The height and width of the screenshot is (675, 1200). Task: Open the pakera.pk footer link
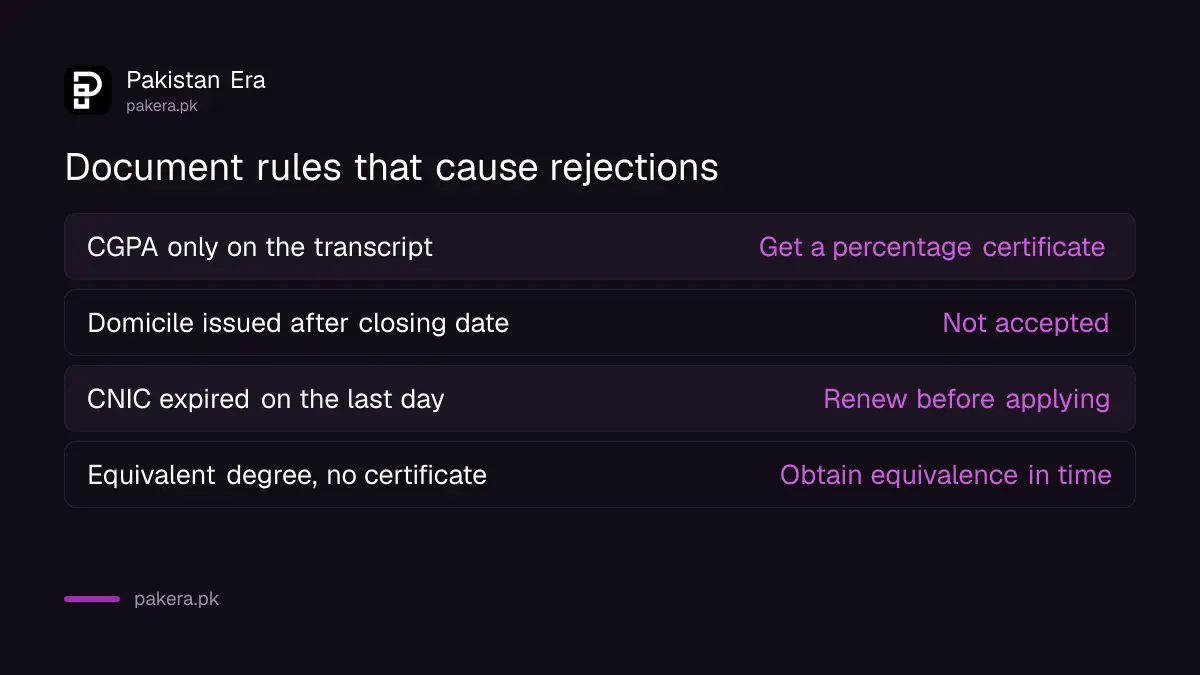176,599
